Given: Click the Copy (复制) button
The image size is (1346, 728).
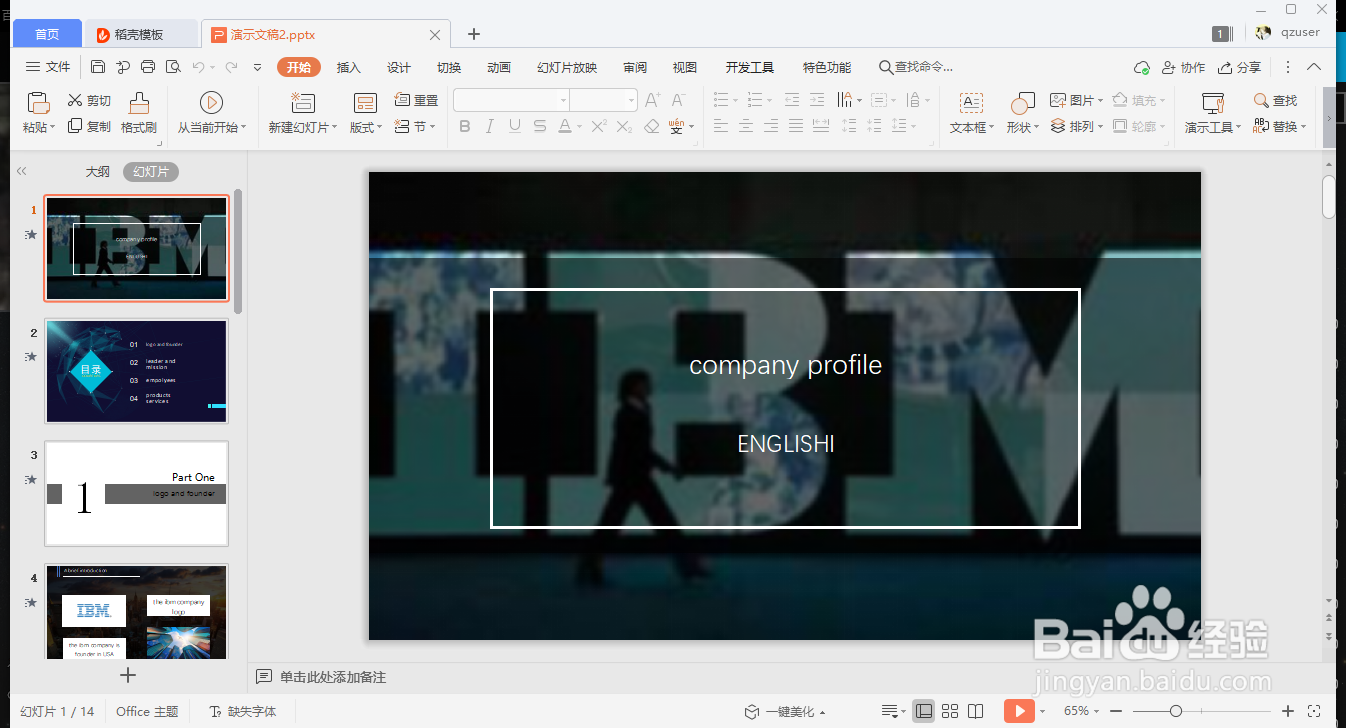Looking at the screenshot, I should point(89,126).
